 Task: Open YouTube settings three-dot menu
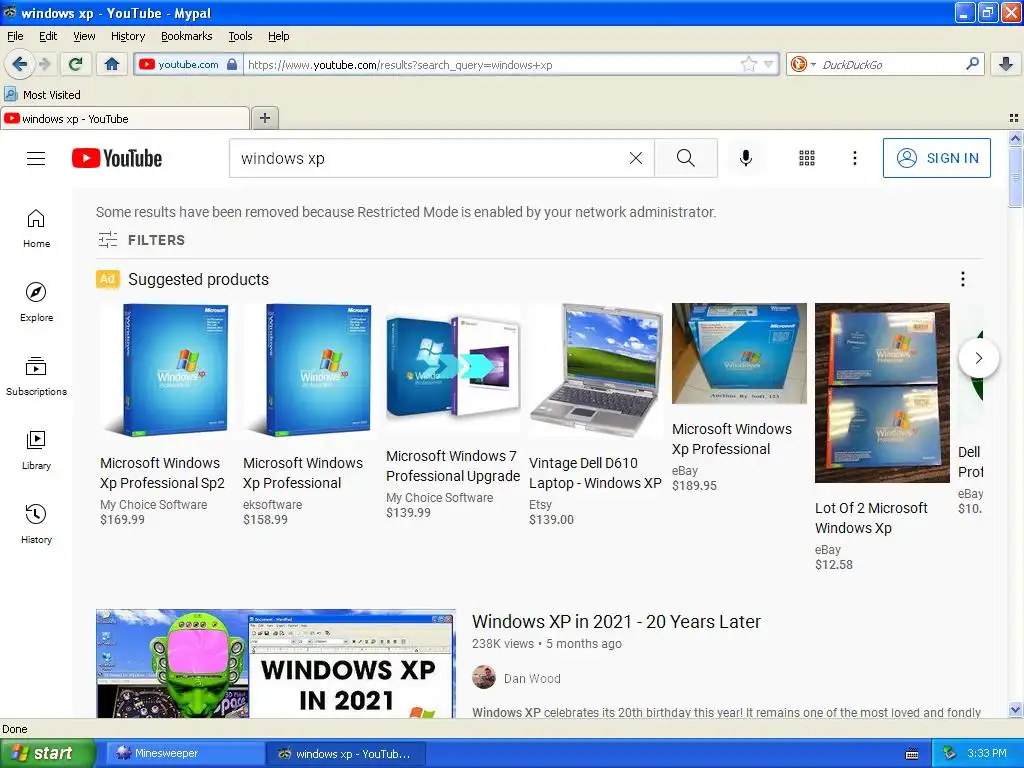854,158
